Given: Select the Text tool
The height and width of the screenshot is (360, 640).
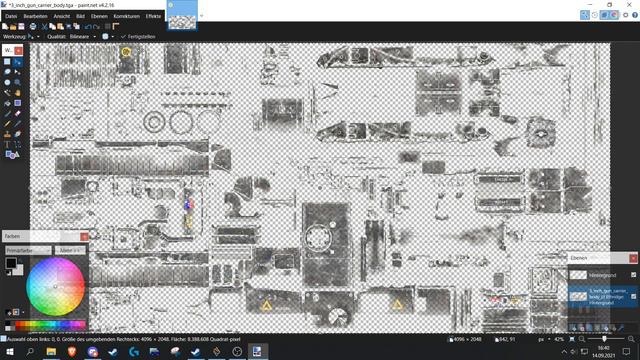Looking at the screenshot, I should (7, 144).
